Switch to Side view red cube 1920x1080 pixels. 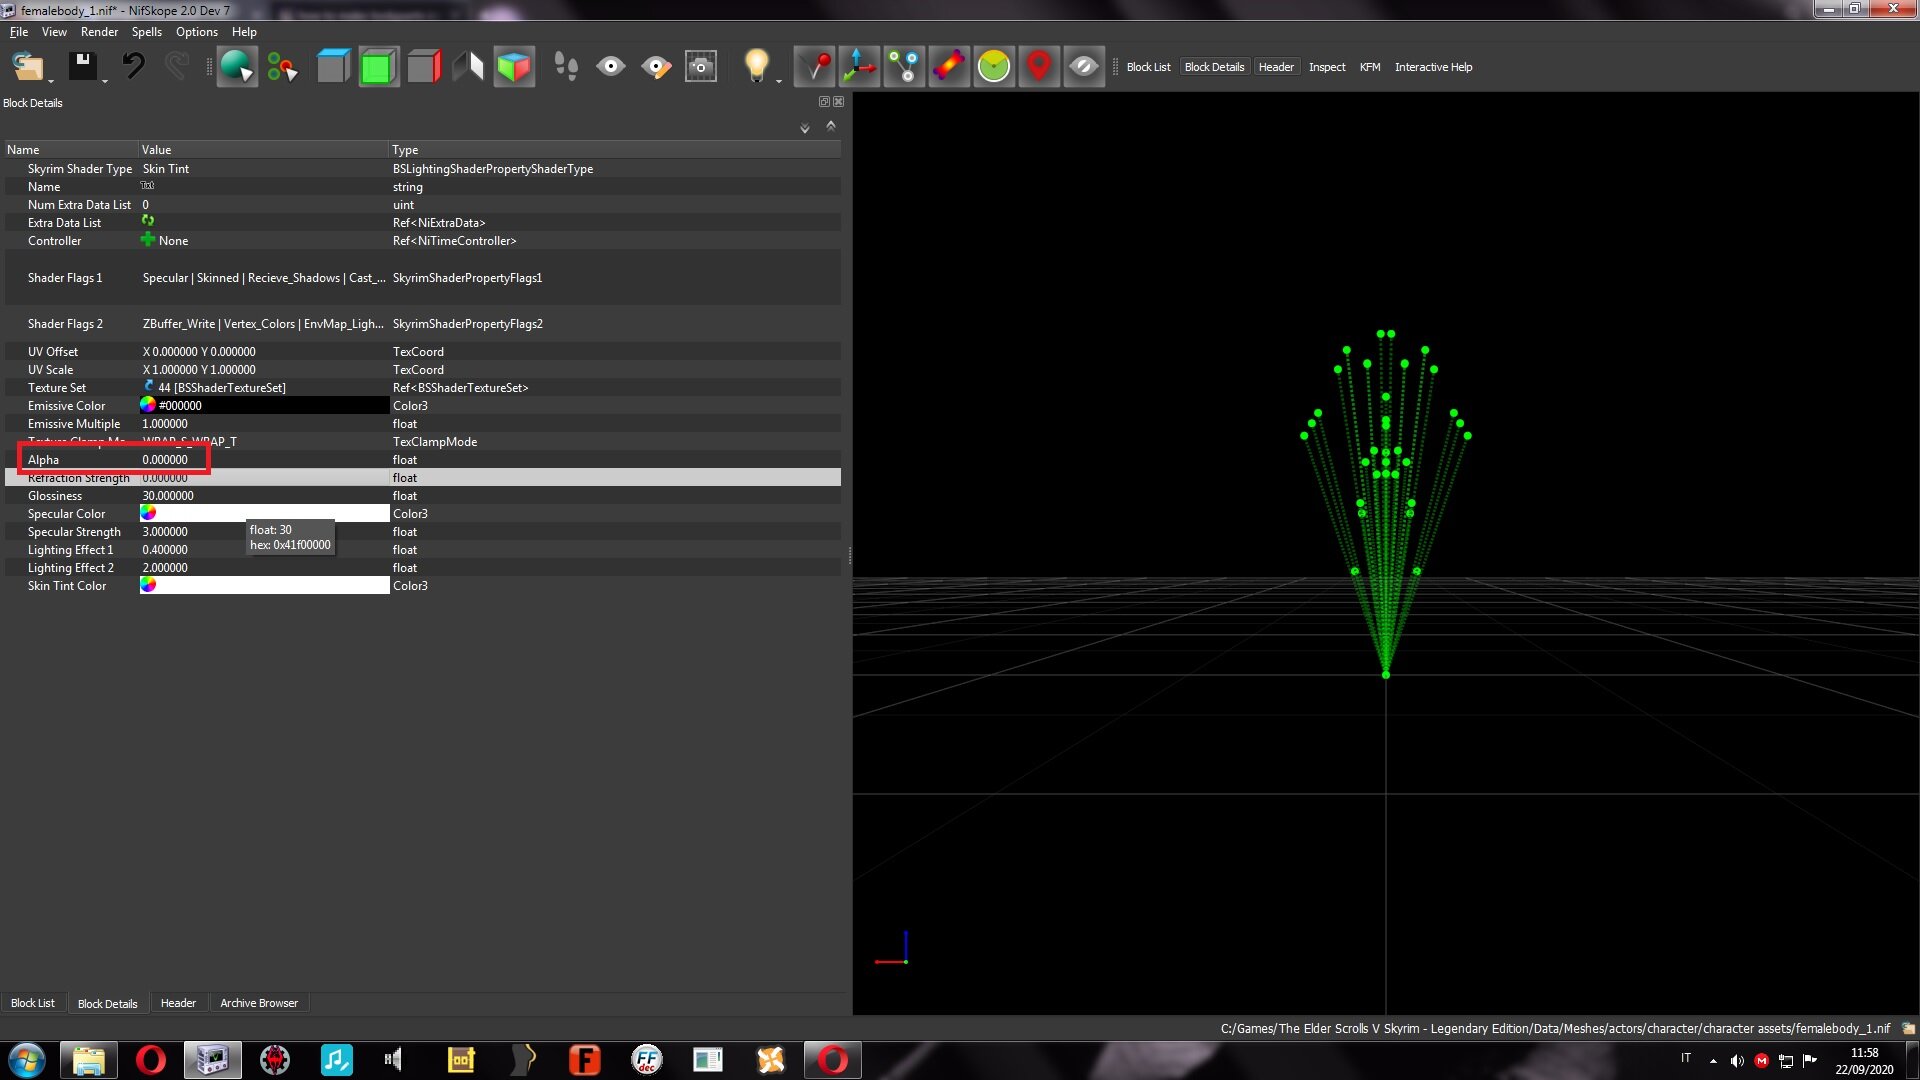(424, 67)
